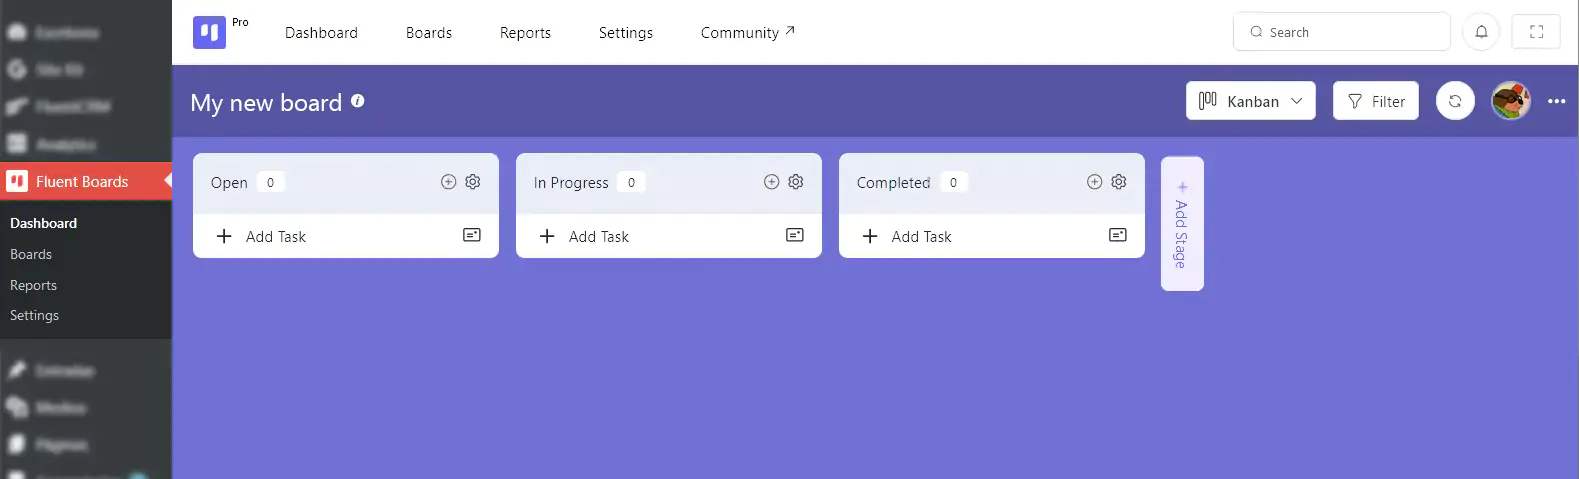Screen dimensions: 1579x479
Task: Click the user avatar thumbnail
Action: tap(1510, 101)
